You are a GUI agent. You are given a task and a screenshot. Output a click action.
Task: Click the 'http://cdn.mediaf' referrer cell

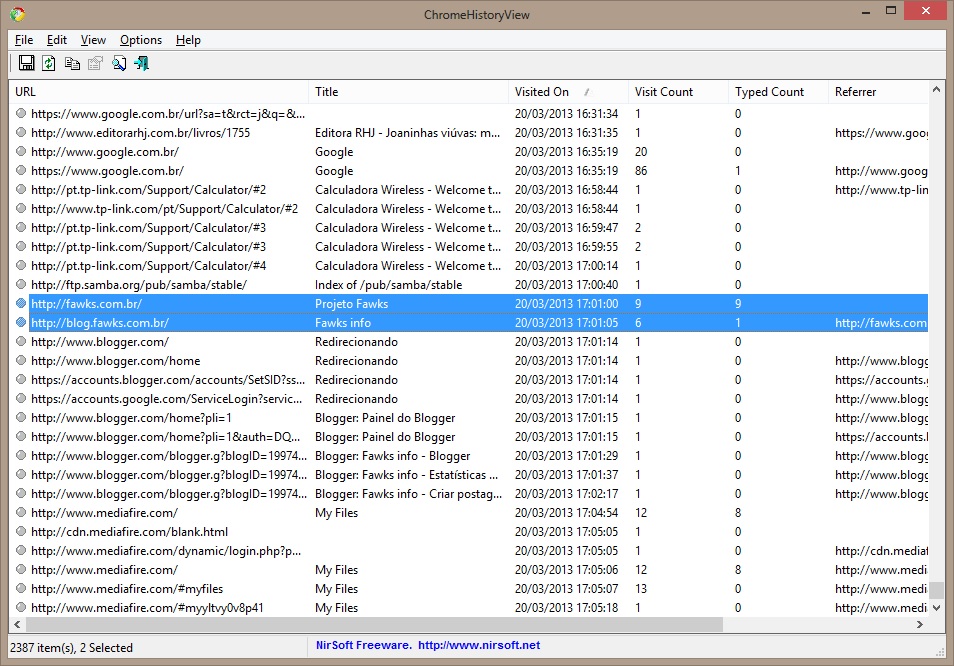click(x=881, y=550)
